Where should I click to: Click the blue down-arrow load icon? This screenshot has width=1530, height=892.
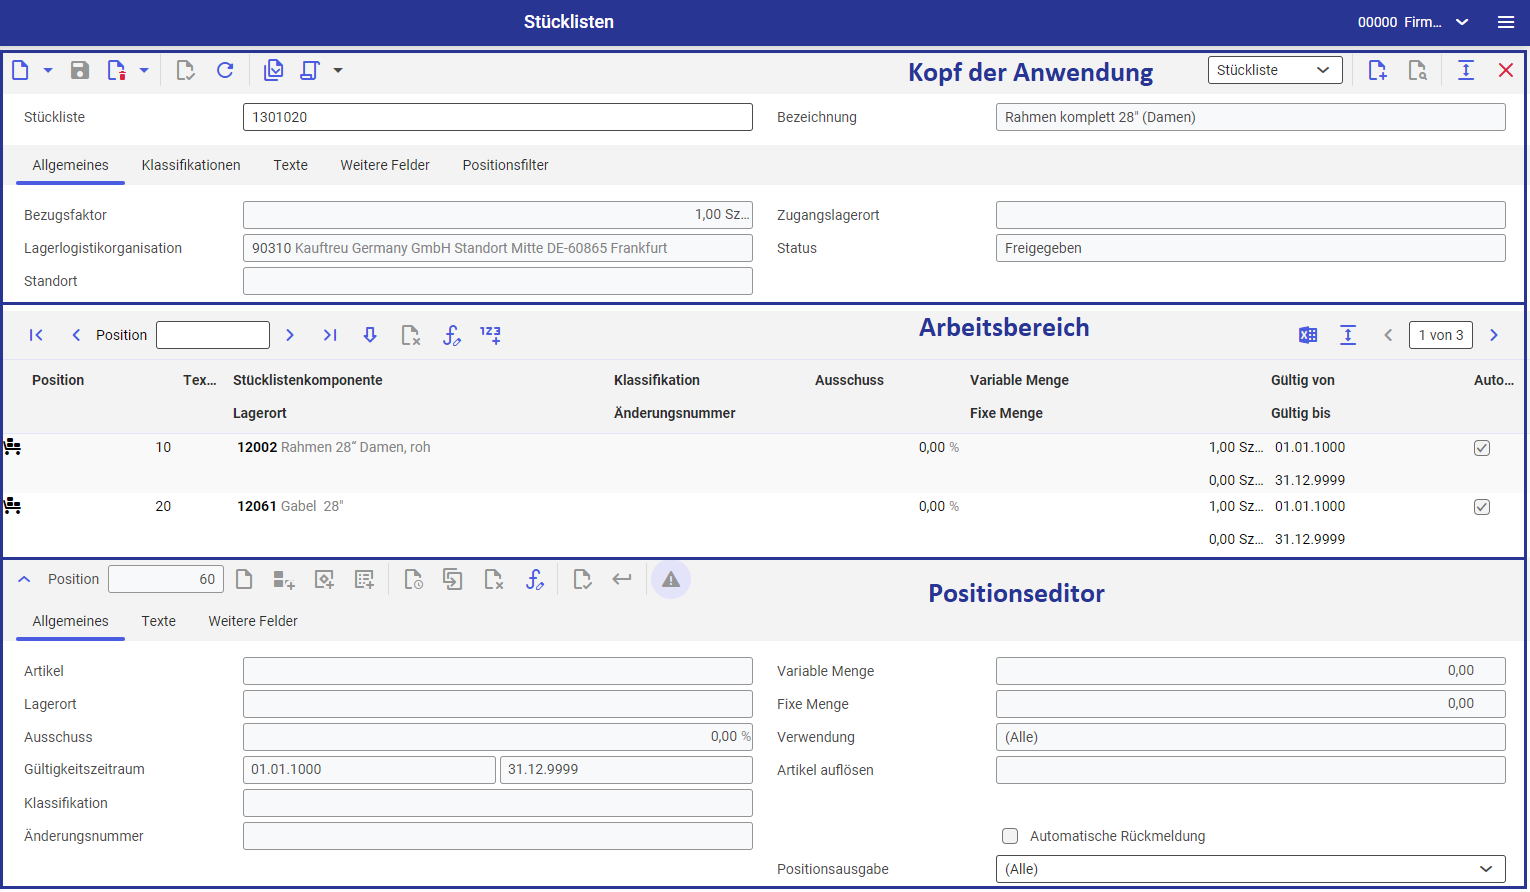click(x=370, y=335)
